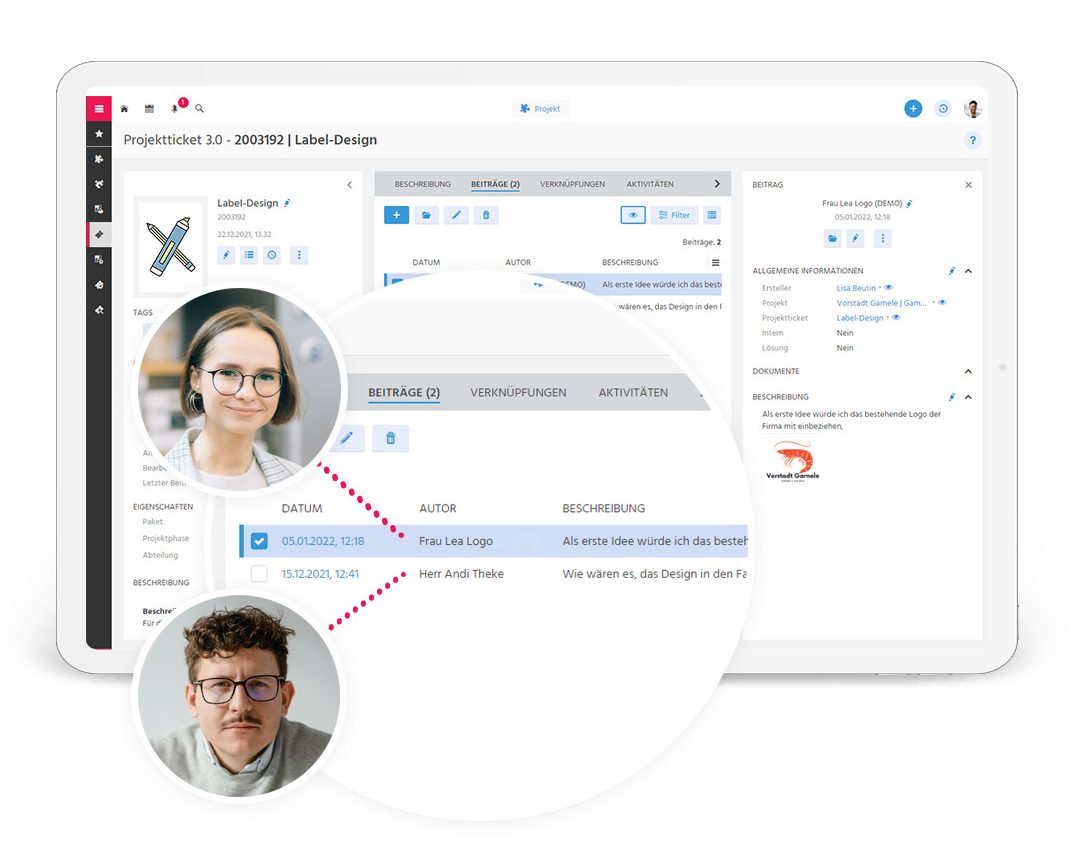Image resolution: width=1077 pixels, height=842 pixels.
Task: Open the hamburger menu in the sidebar
Action: click(x=98, y=109)
